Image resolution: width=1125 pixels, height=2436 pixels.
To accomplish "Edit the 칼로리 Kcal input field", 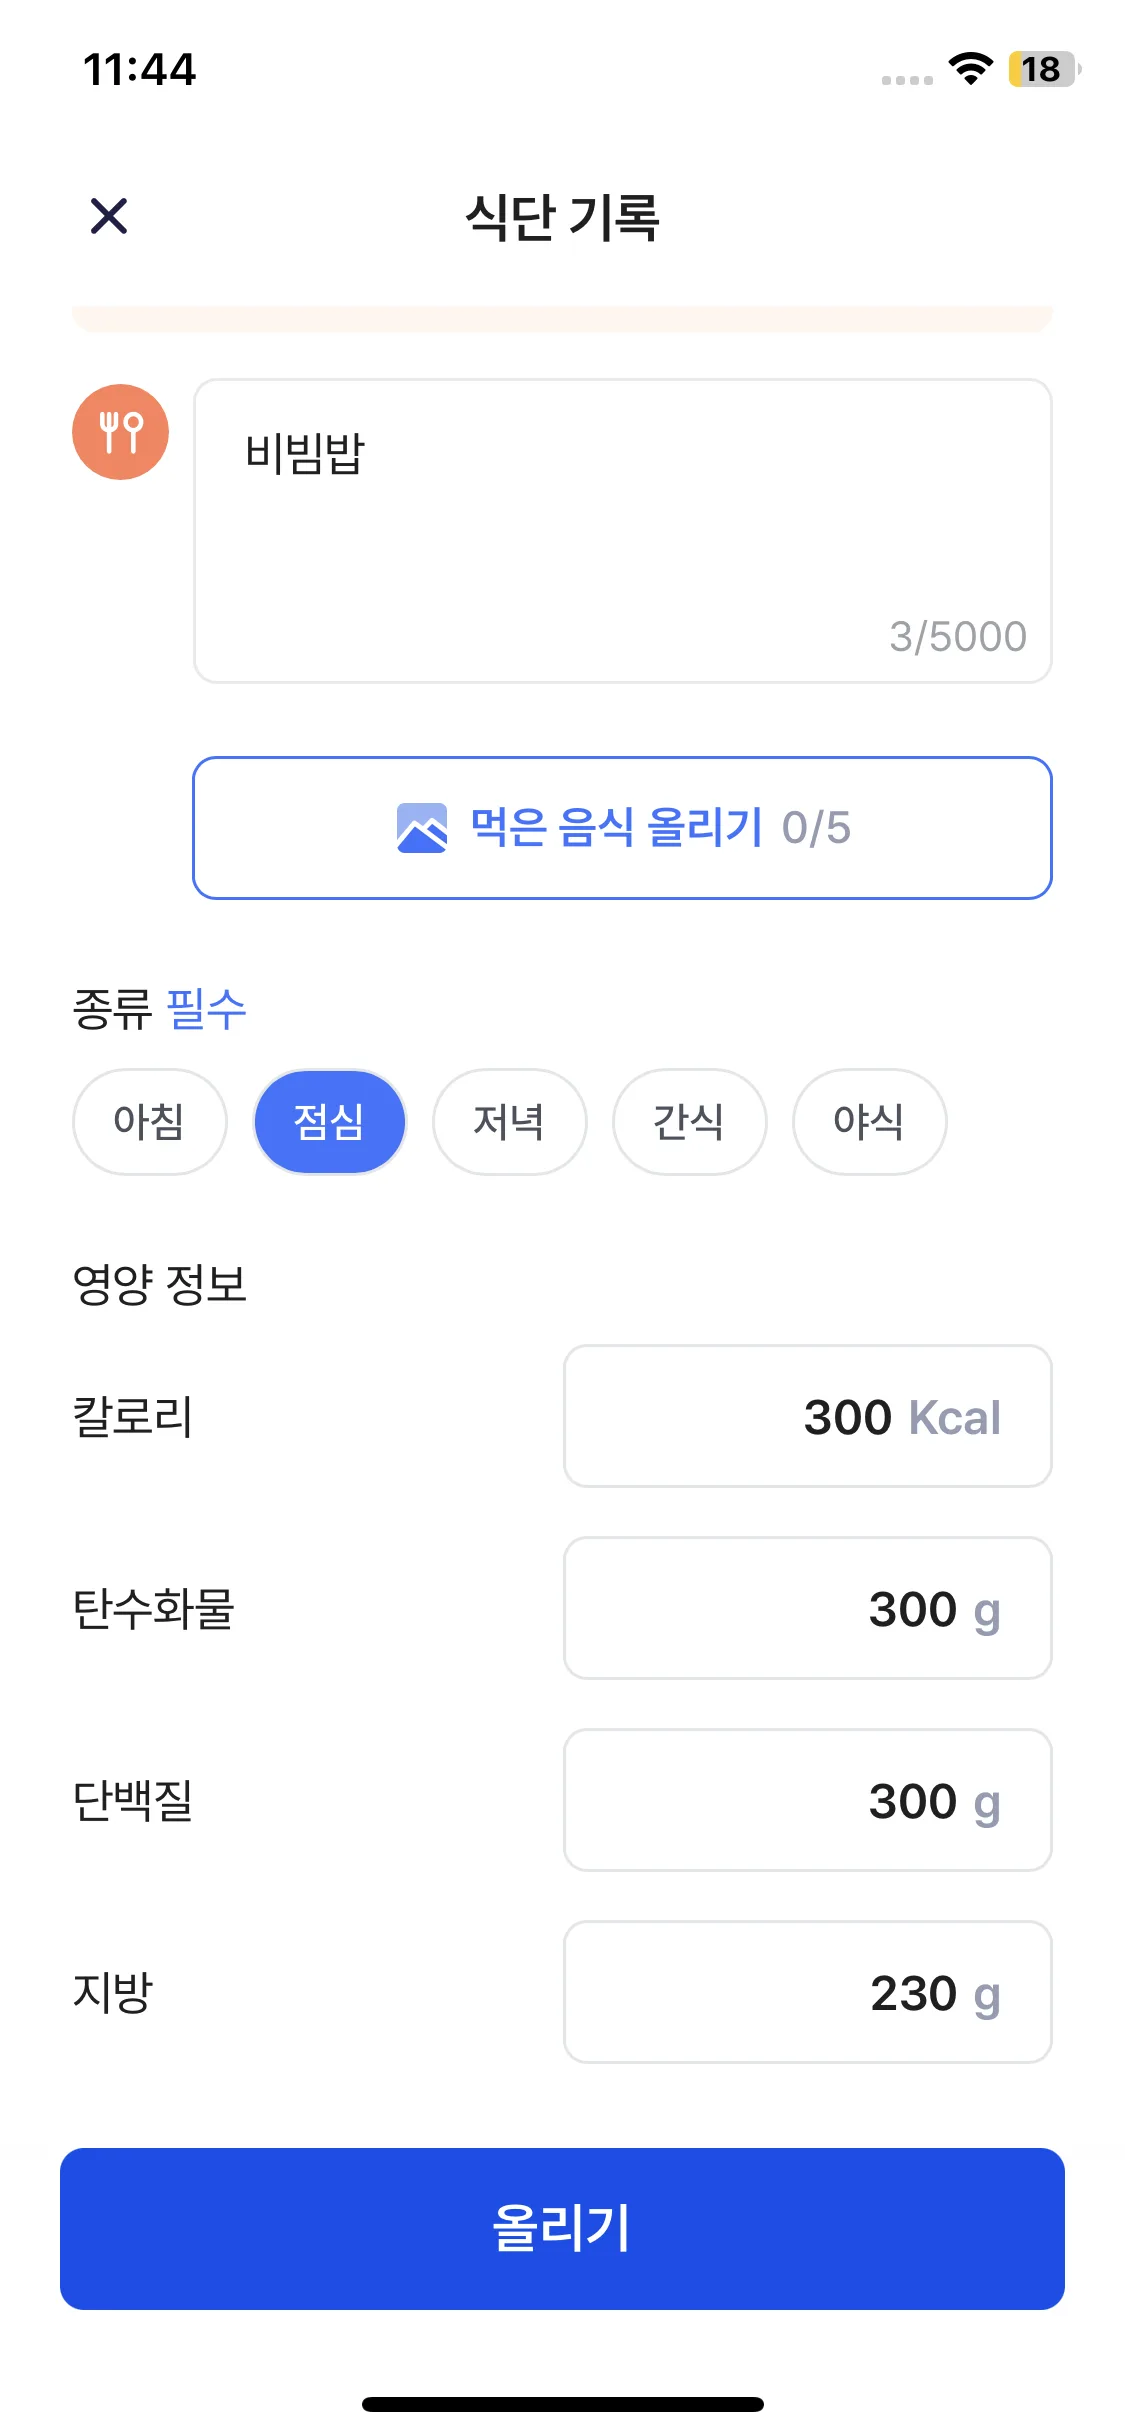I will [807, 1416].
